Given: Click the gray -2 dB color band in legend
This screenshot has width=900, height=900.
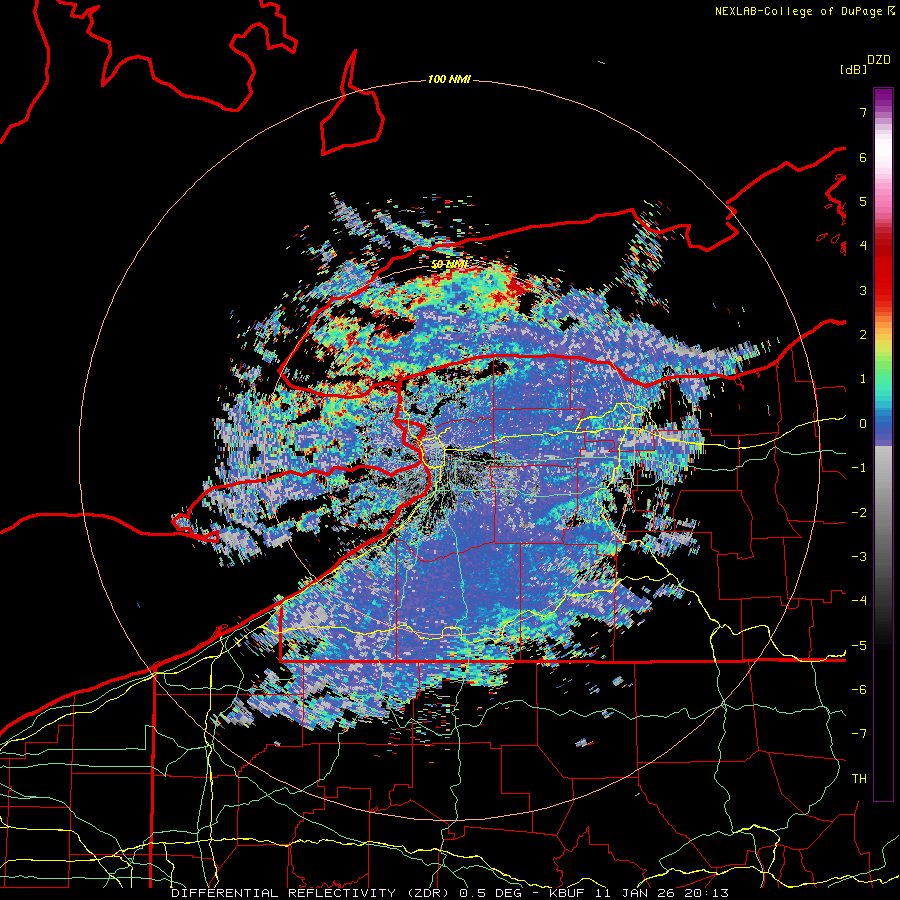Looking at the screenshot, I should (883, 513).
